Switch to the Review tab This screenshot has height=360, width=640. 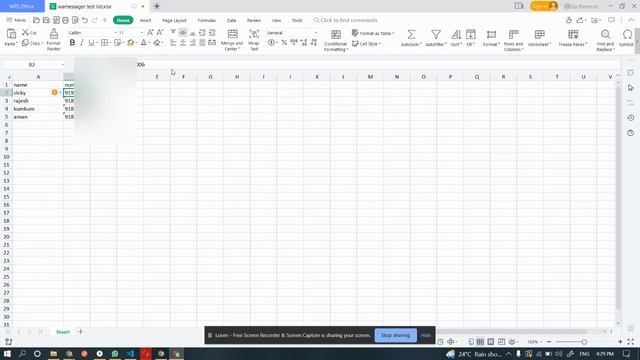[253, 20]
